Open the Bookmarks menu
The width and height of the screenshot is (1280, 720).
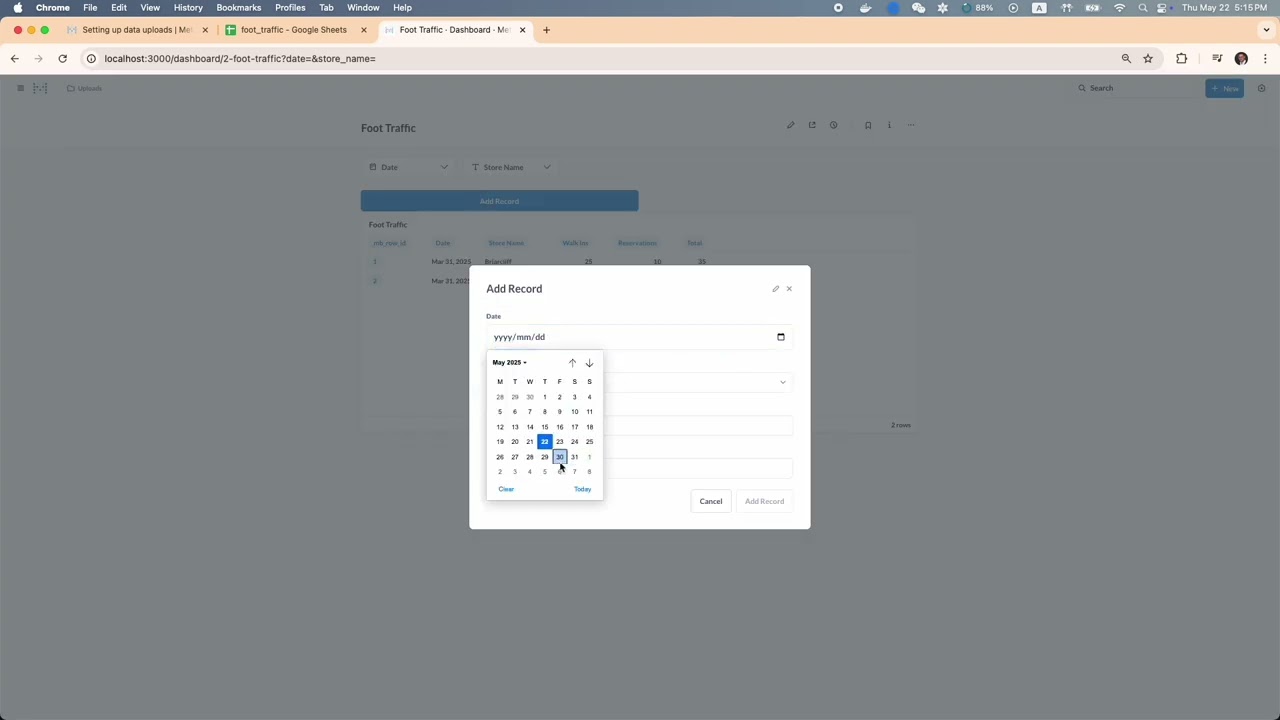(239, 8)
